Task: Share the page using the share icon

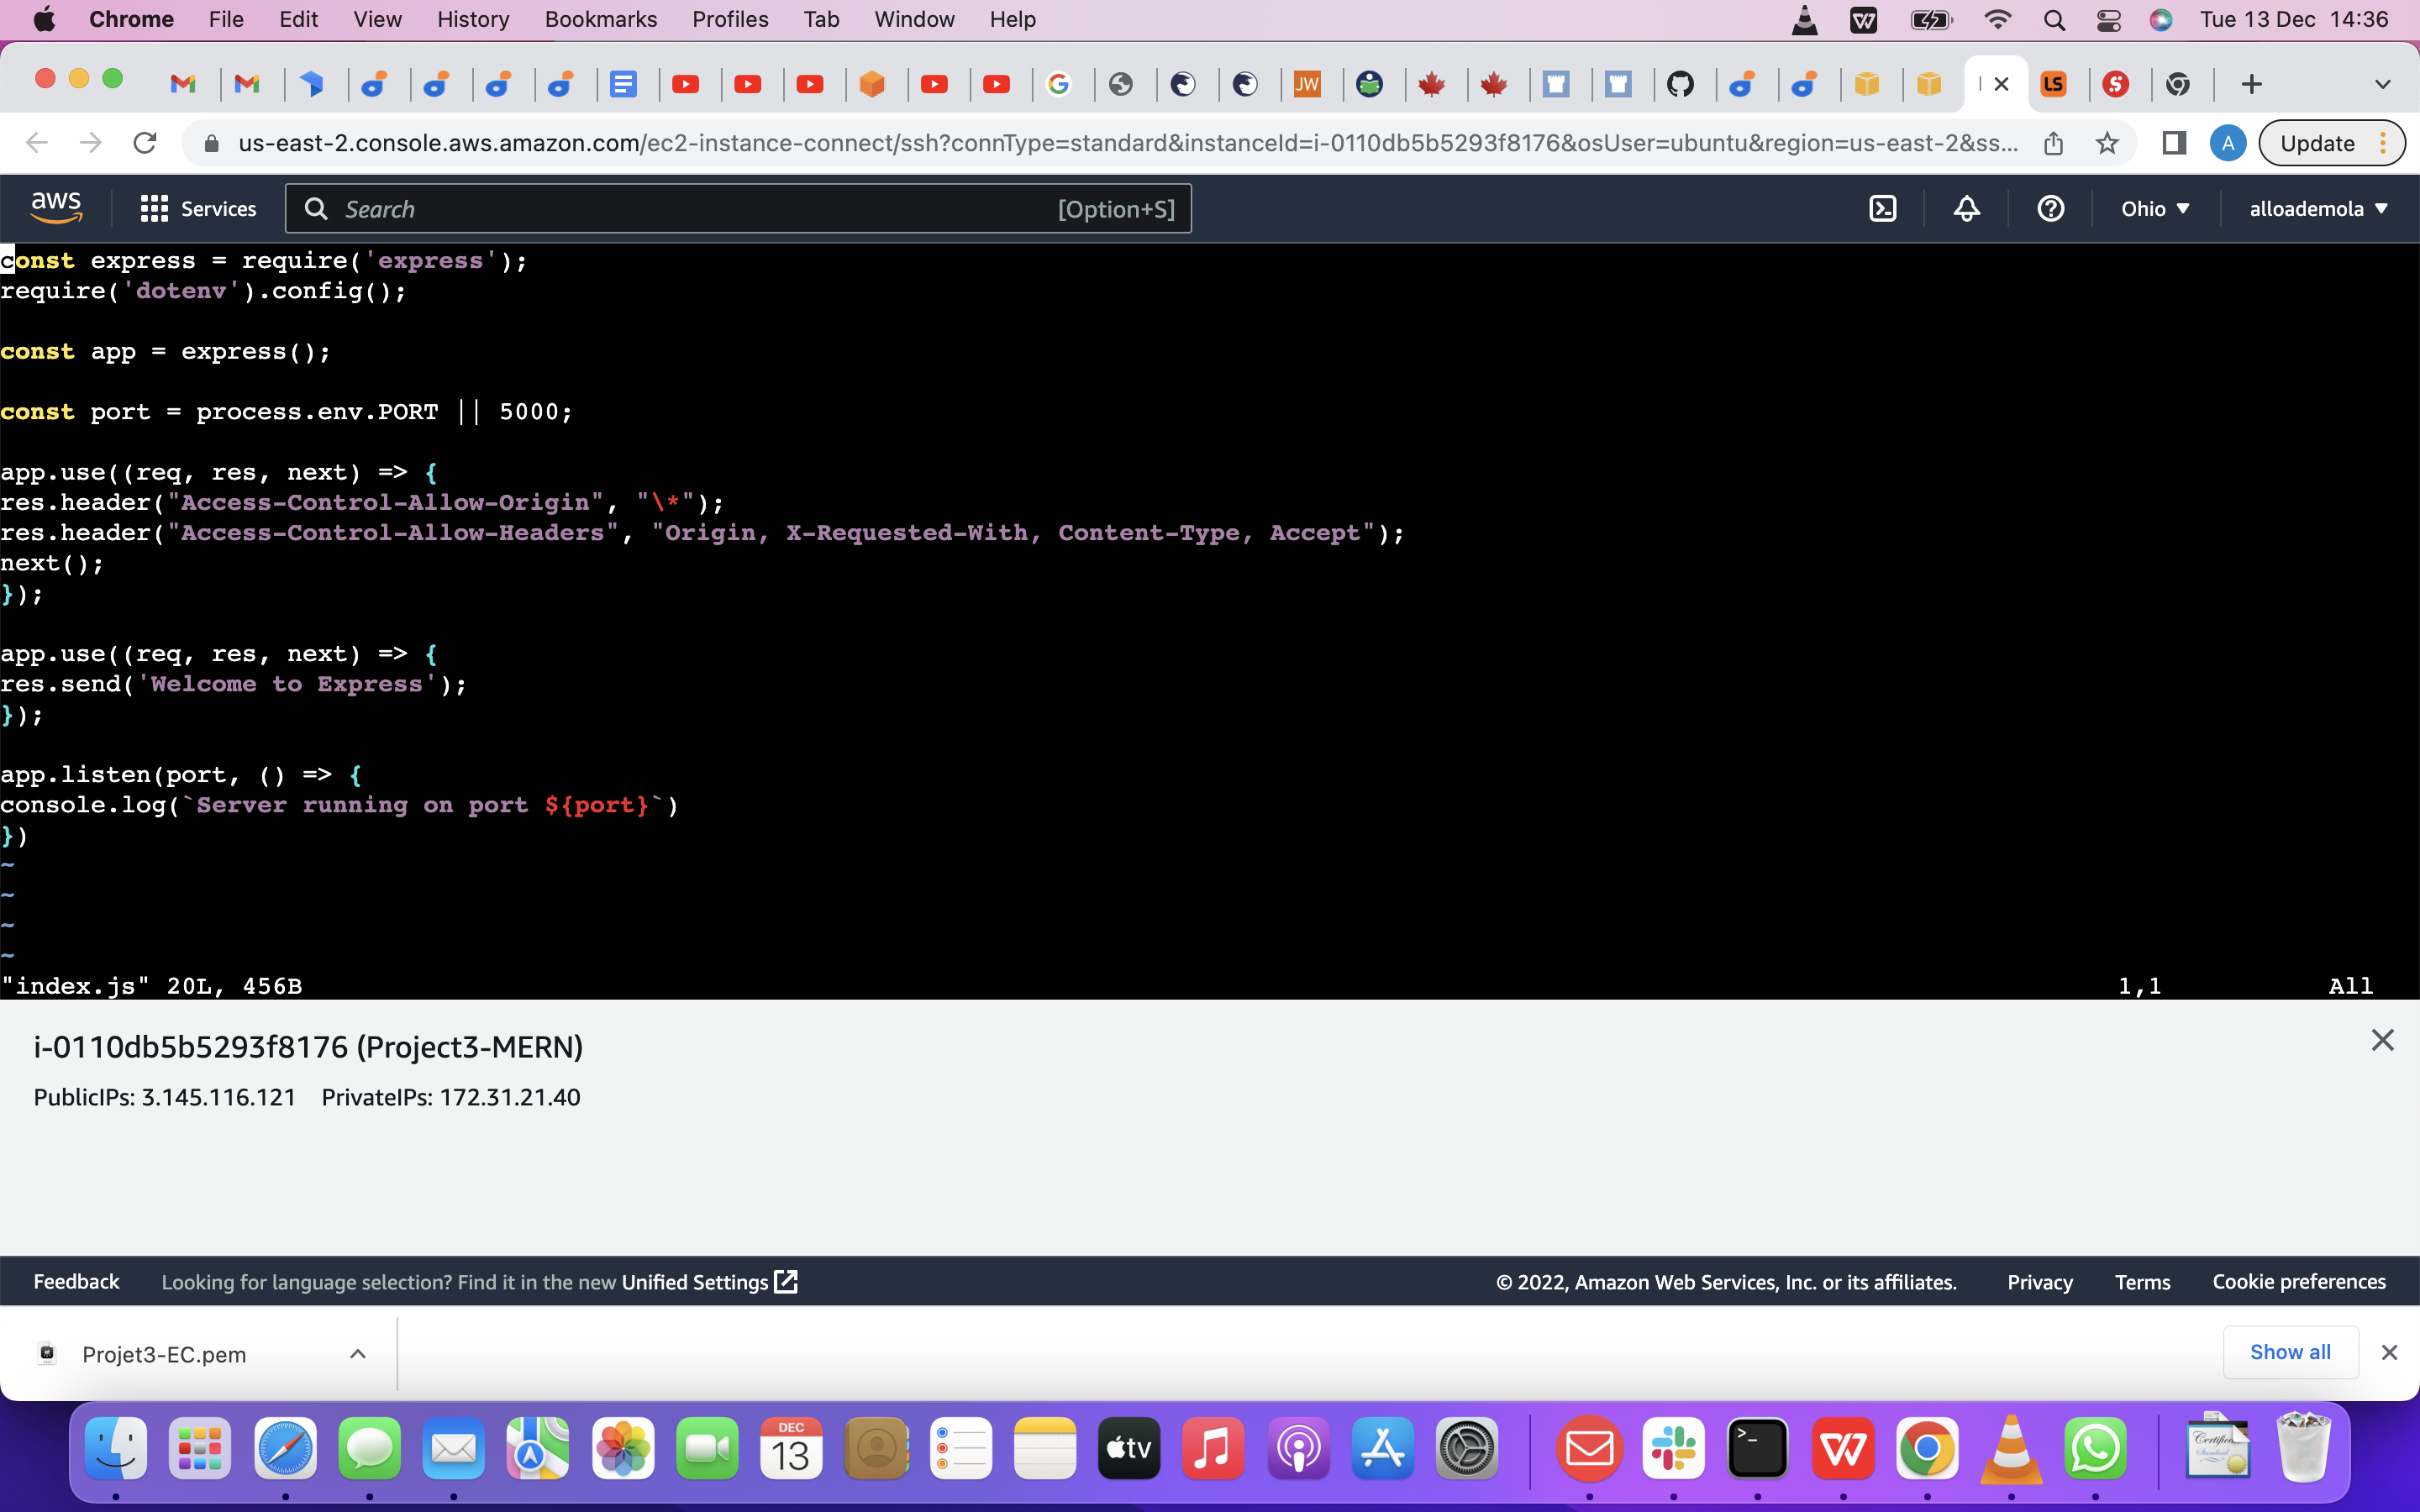Action: [x=2054, y=143]
